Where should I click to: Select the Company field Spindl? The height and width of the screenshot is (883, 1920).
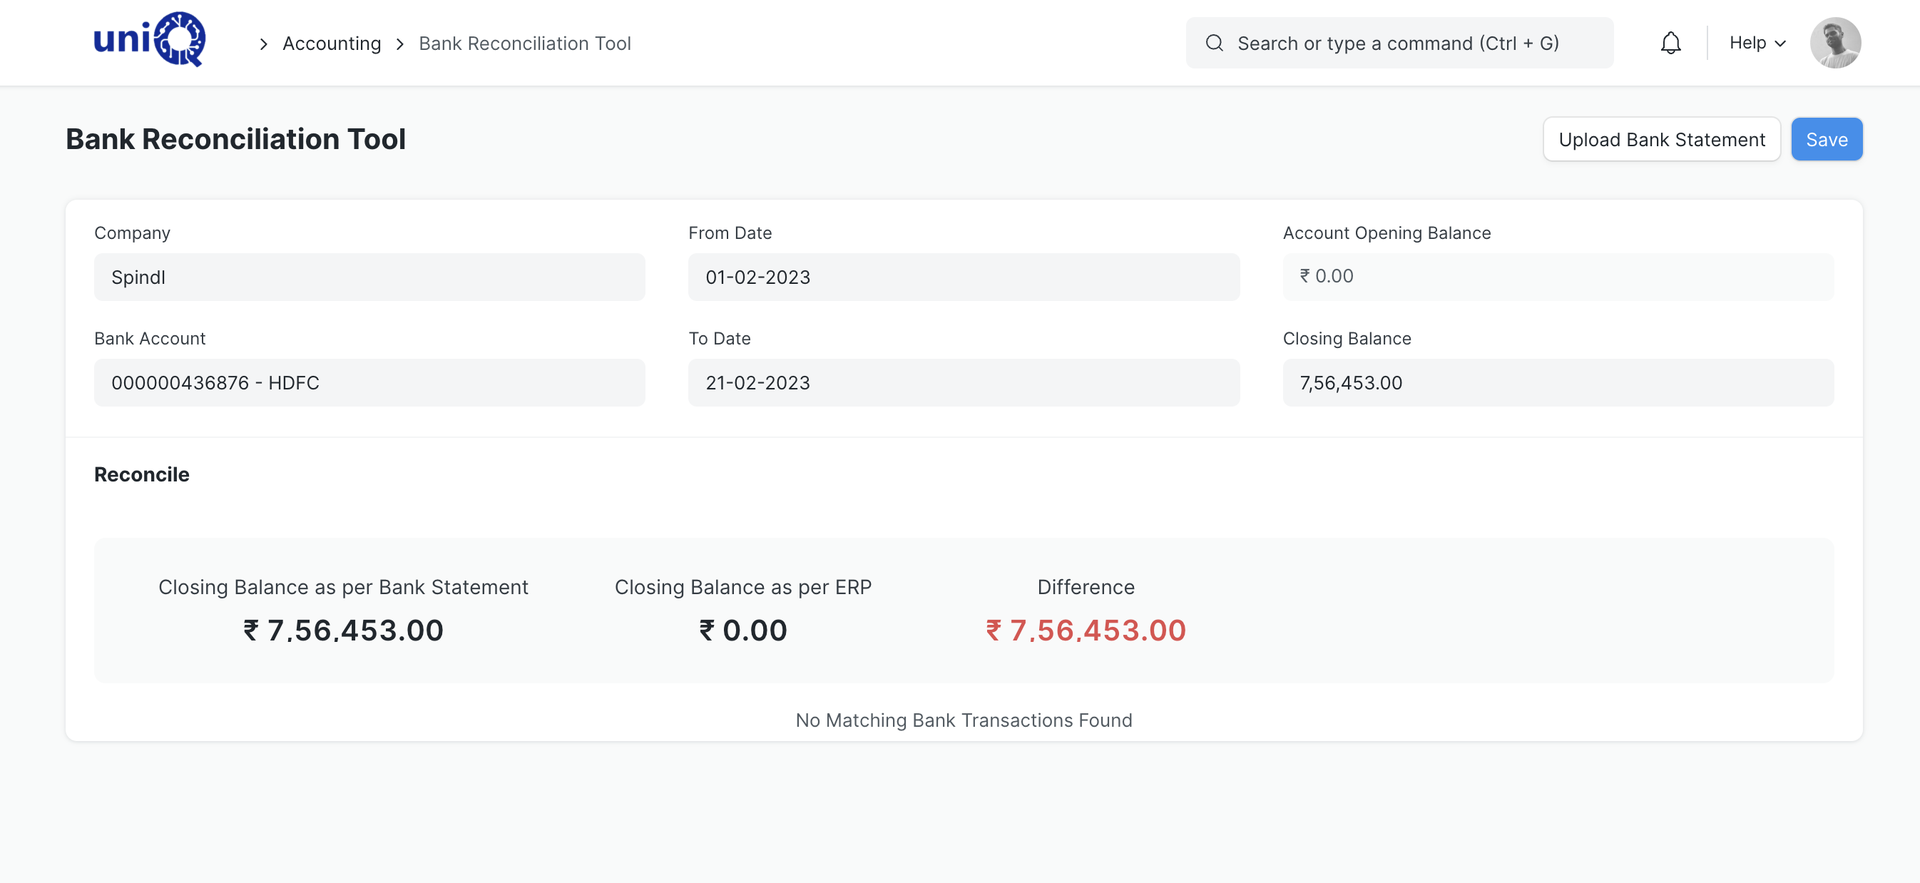[369, 277]
